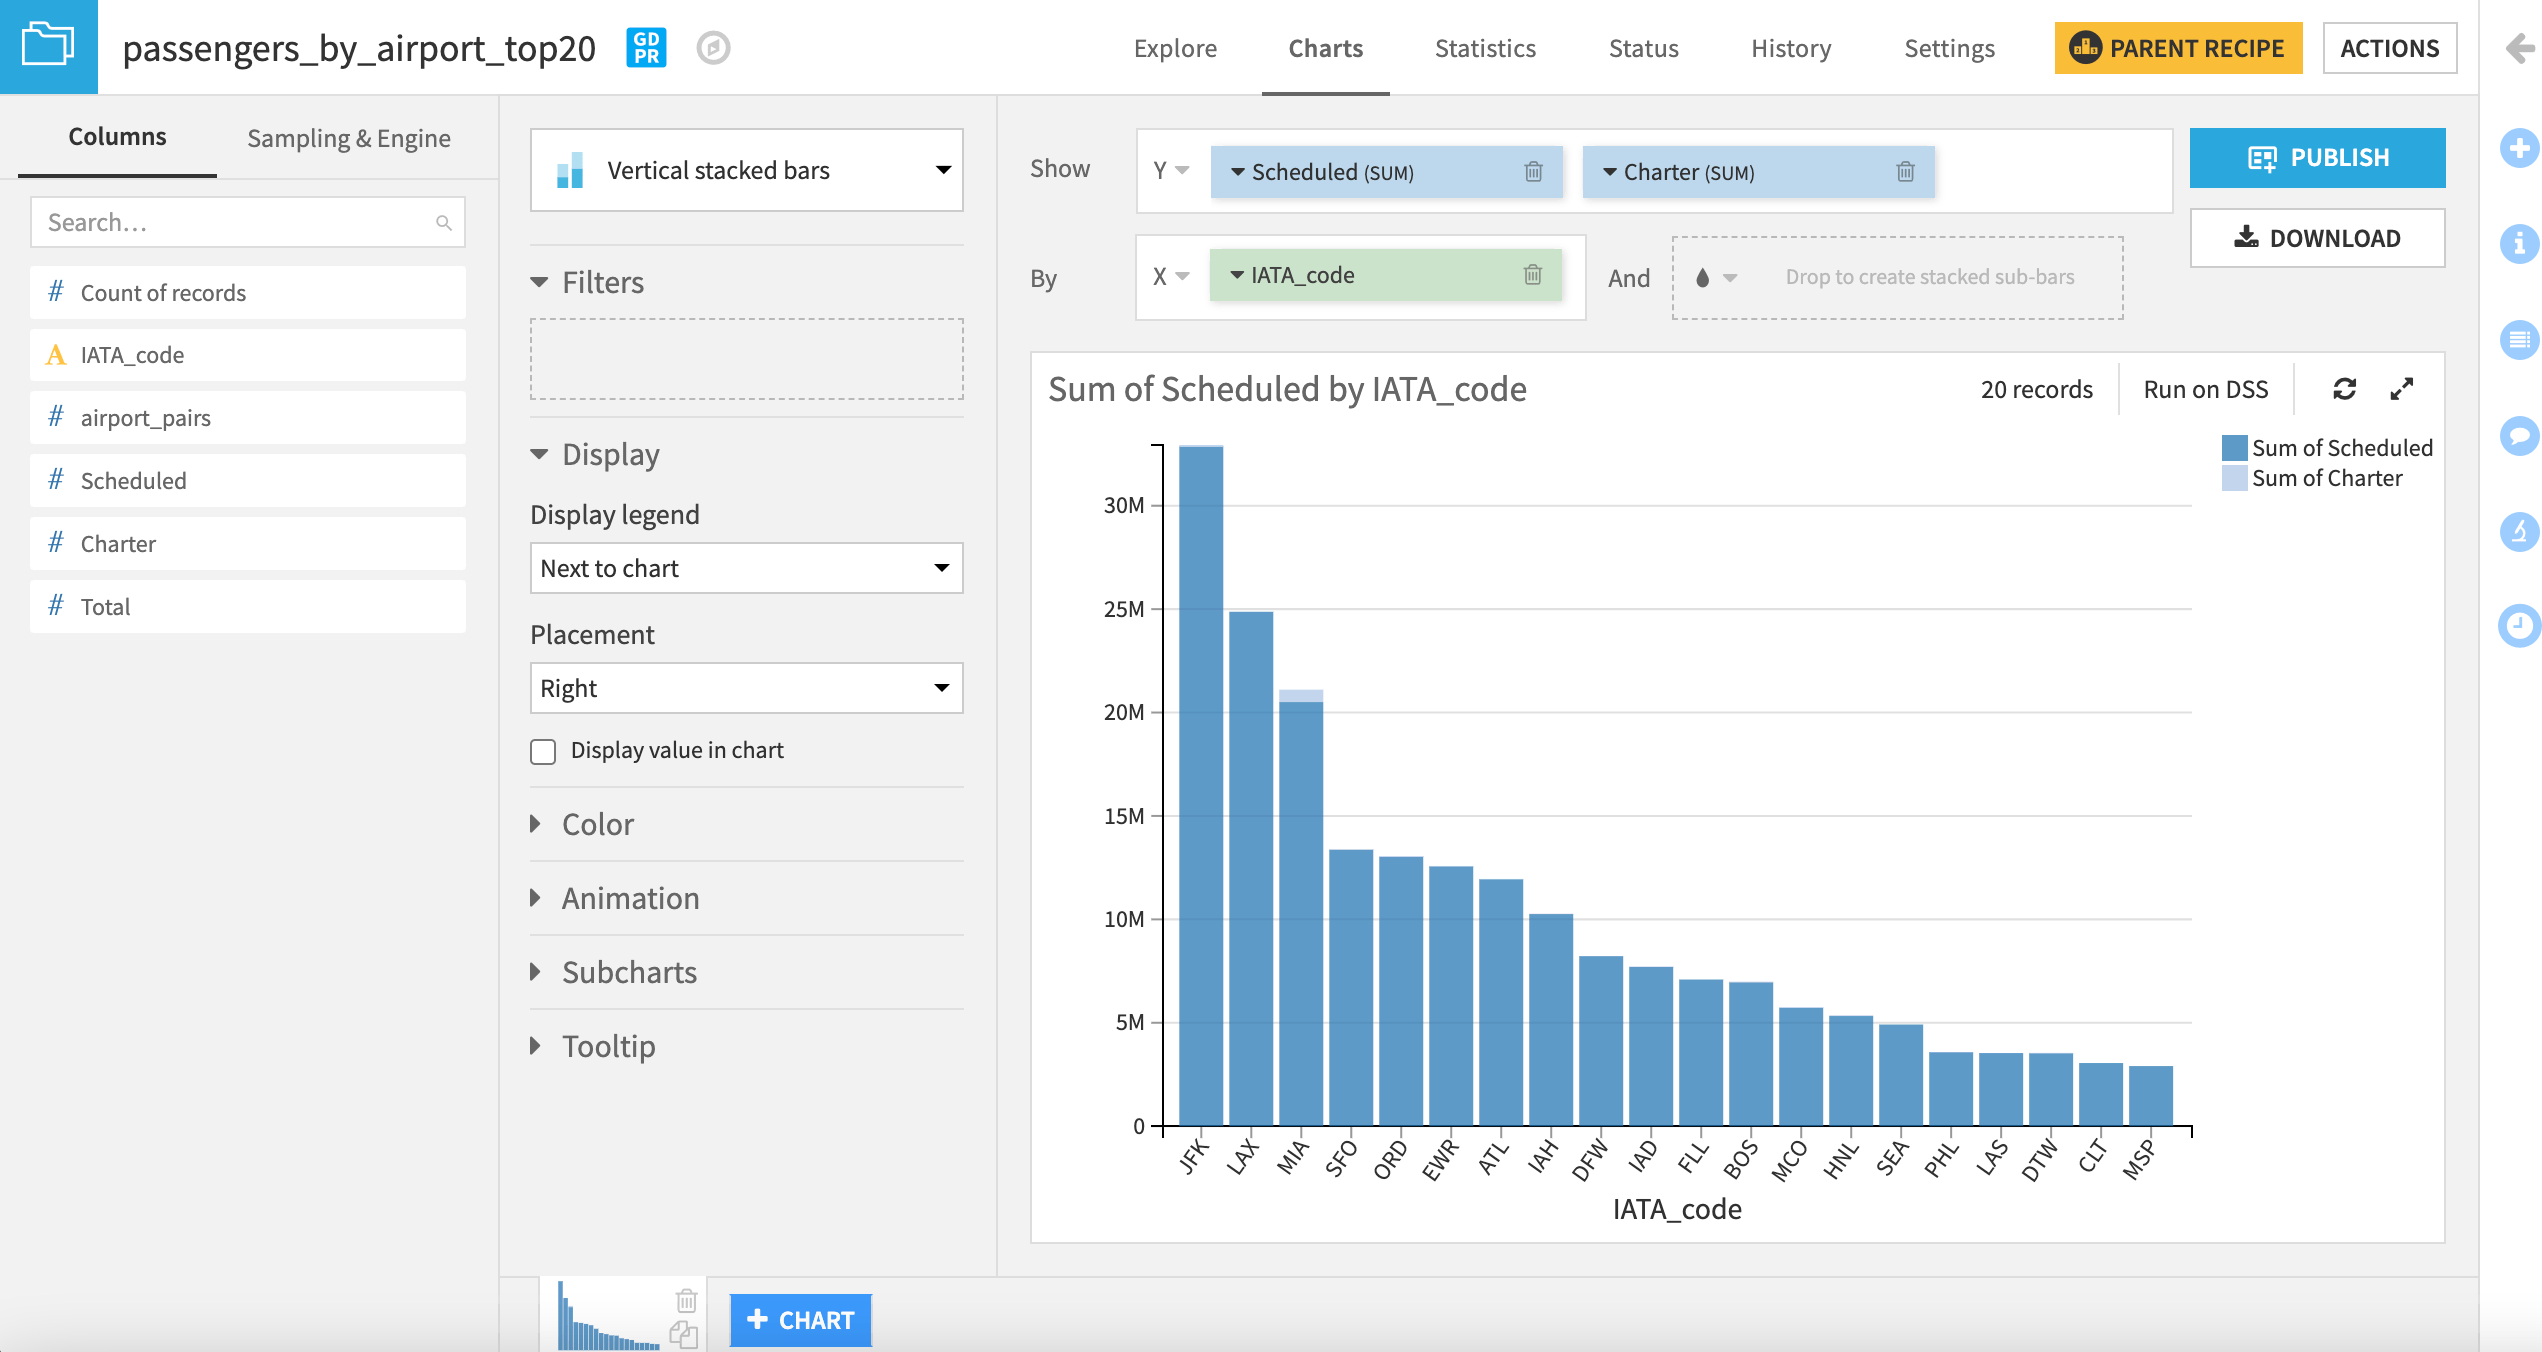Click the search icon in Columns search
This screenshot has height=1352, width=2542.
443,222
